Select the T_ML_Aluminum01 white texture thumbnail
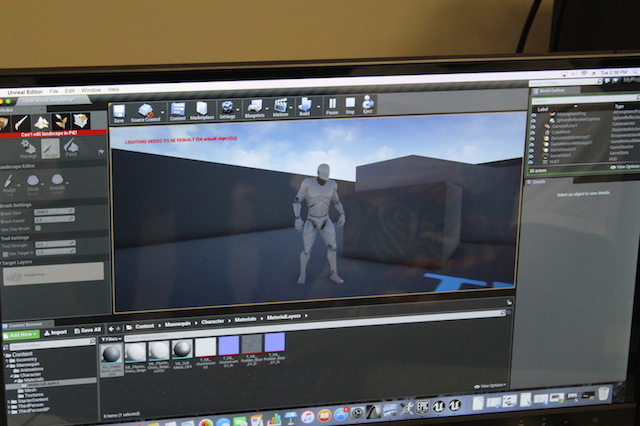The width and height of the screenshot is (640, 426). coord(205,353)
